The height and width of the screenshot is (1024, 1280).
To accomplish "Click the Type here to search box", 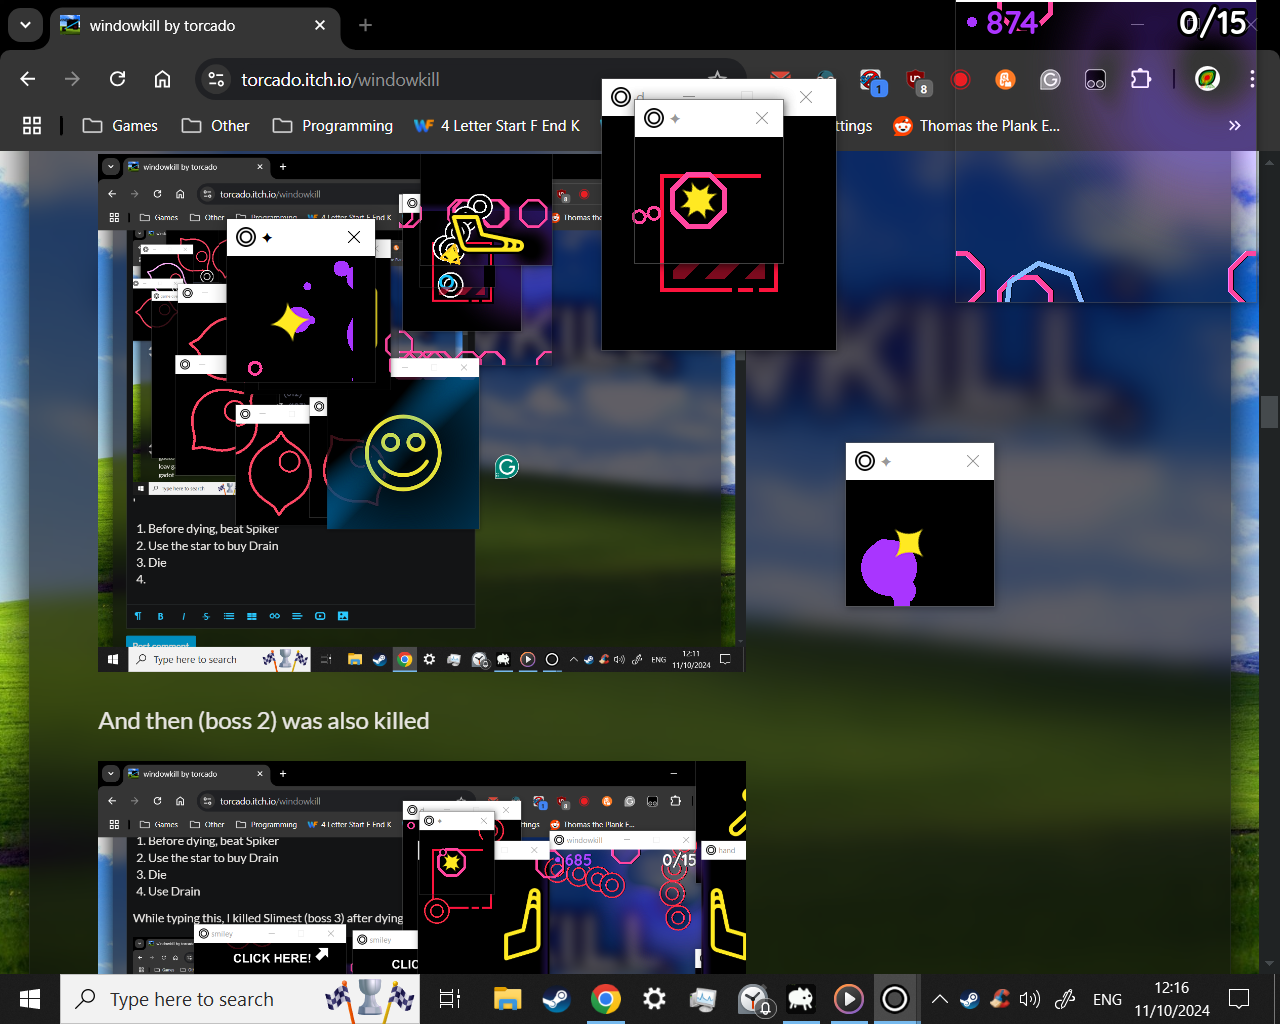I will (x=240, y=999).
